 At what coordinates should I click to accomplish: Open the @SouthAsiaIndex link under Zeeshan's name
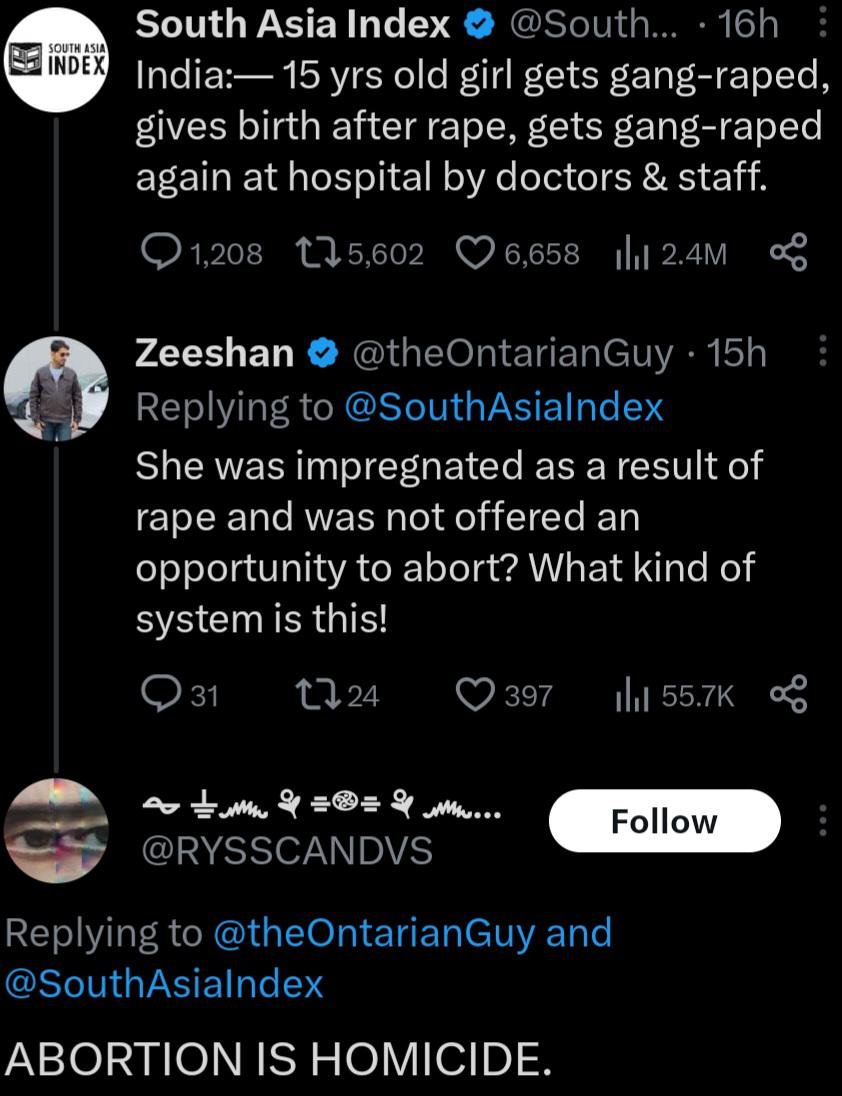[x=504, y=407]
